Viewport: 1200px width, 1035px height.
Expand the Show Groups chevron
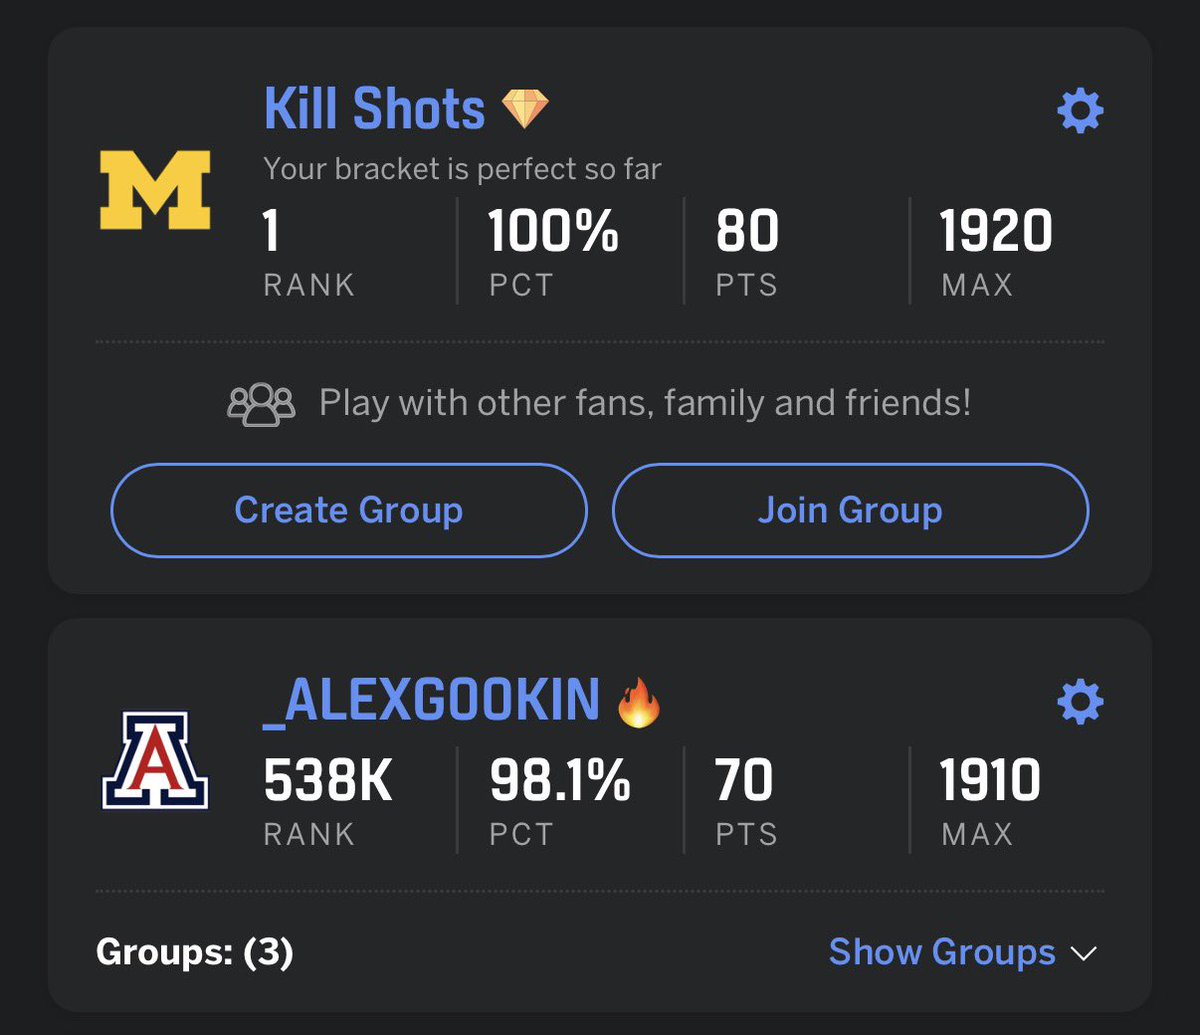tap(1084, 953)
